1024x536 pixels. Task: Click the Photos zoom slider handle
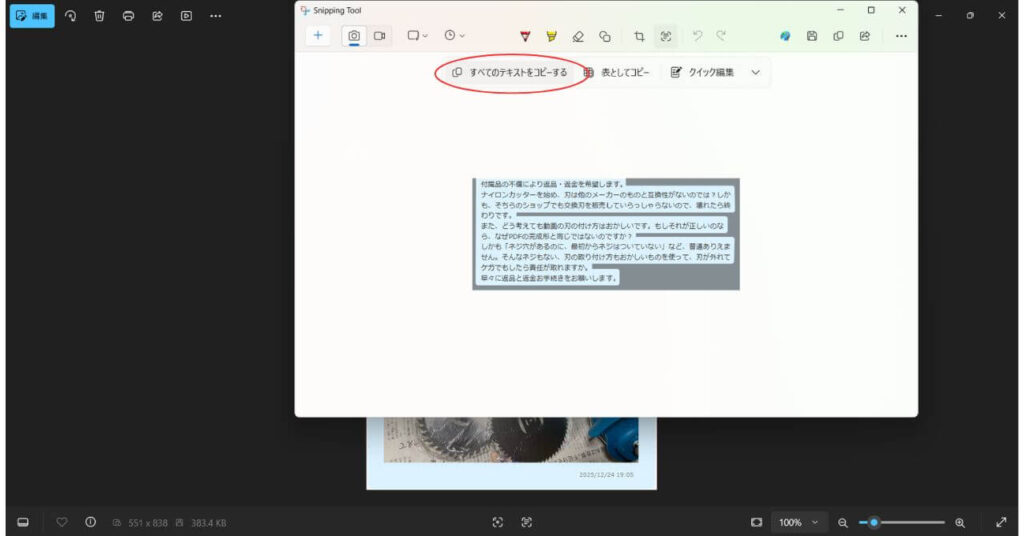tap(874, 522)
